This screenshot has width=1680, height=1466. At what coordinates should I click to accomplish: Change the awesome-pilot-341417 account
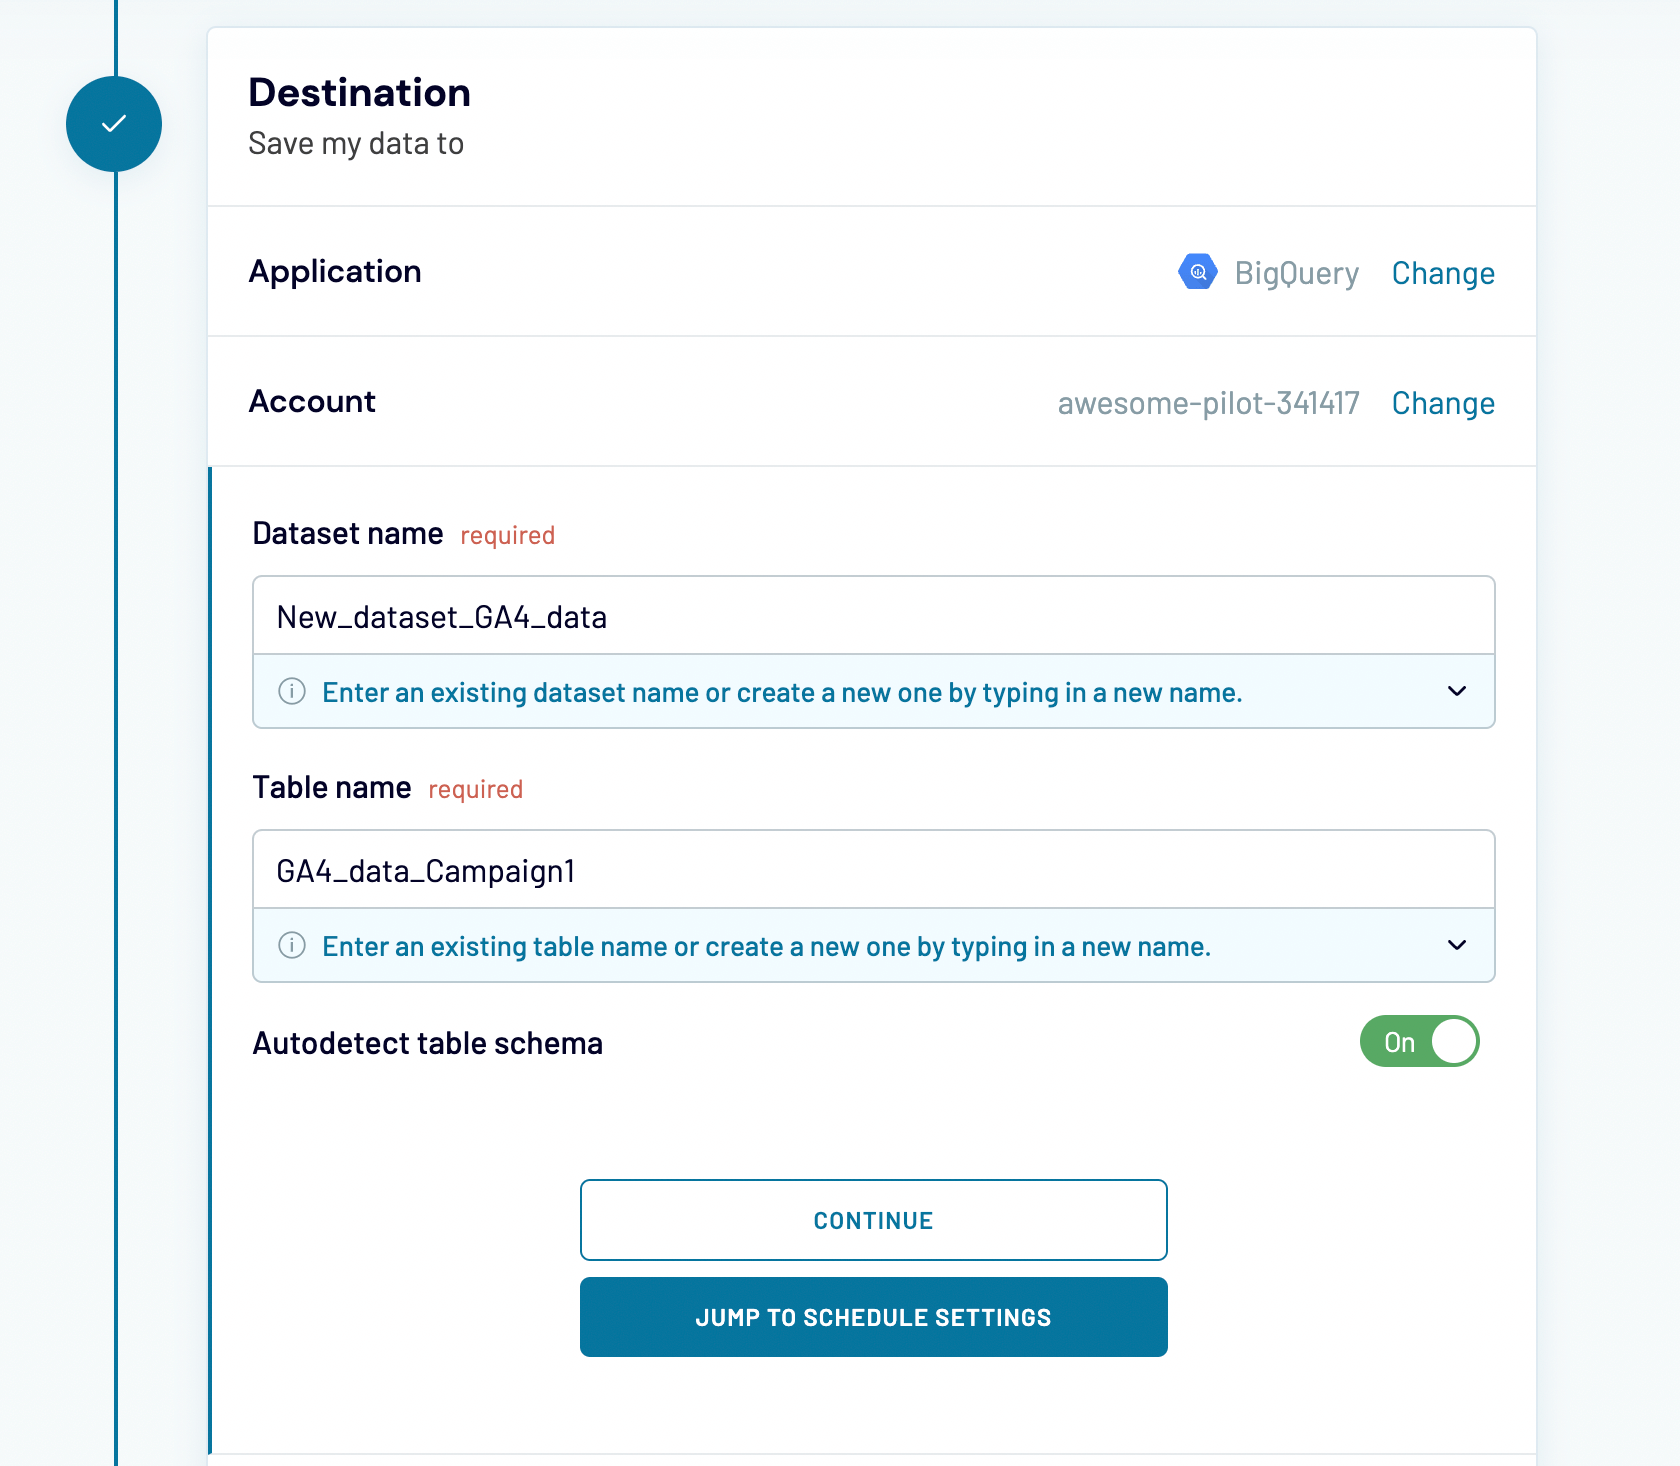[1443, 403]
